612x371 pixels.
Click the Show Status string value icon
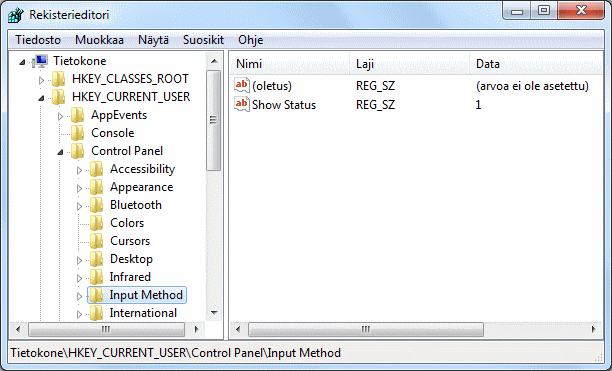coord(242,104)
